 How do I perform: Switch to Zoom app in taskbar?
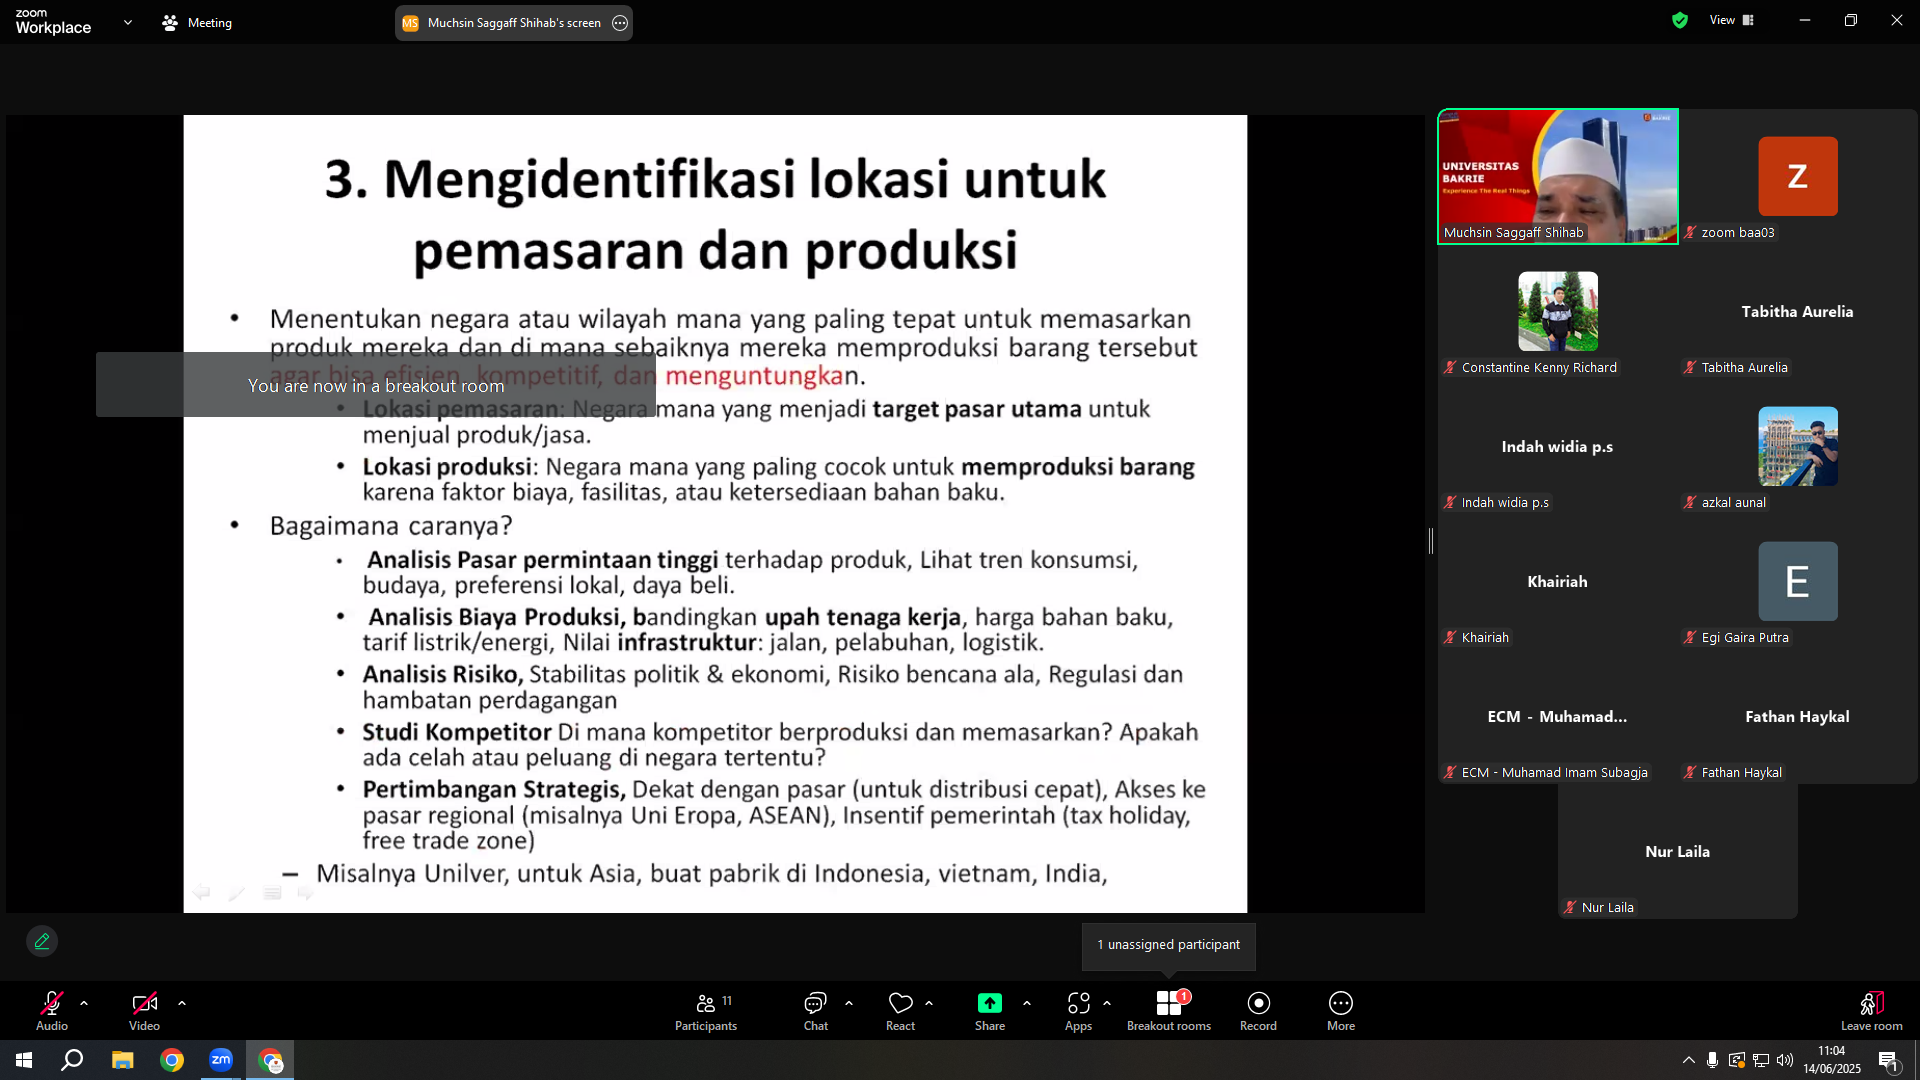click(221, 1060)
